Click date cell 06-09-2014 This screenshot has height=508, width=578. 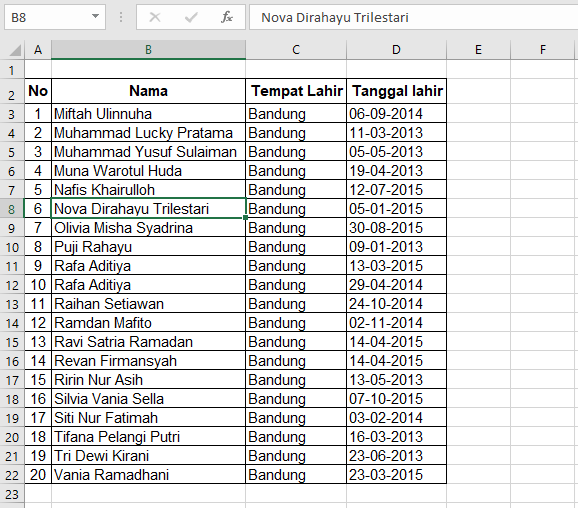pyautogui.click(x=397, y=114)
